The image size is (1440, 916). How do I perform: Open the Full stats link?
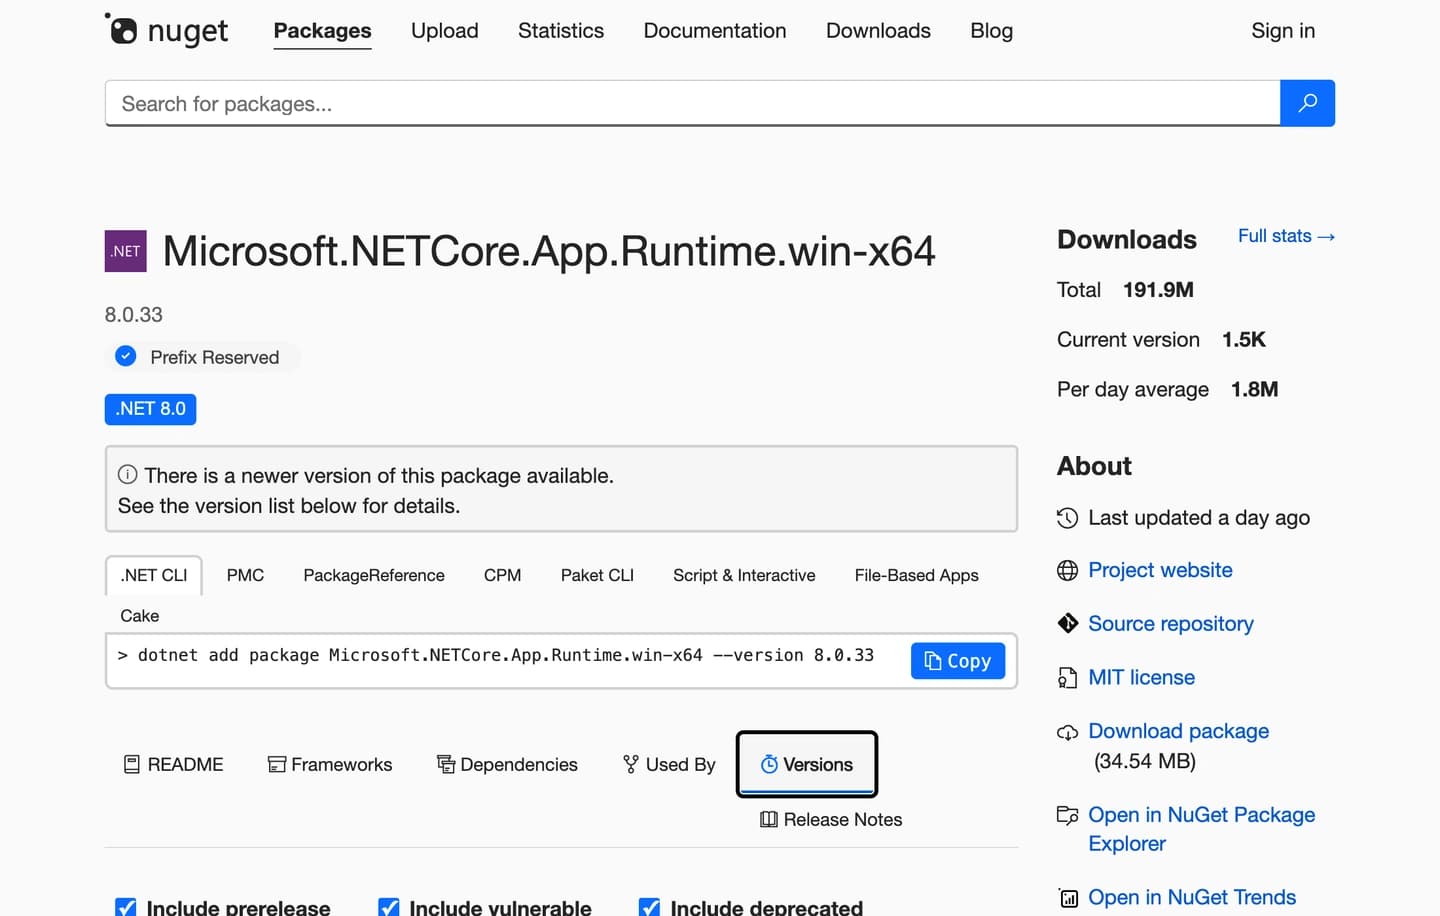pyautogui.click(x=1286, y=236)
